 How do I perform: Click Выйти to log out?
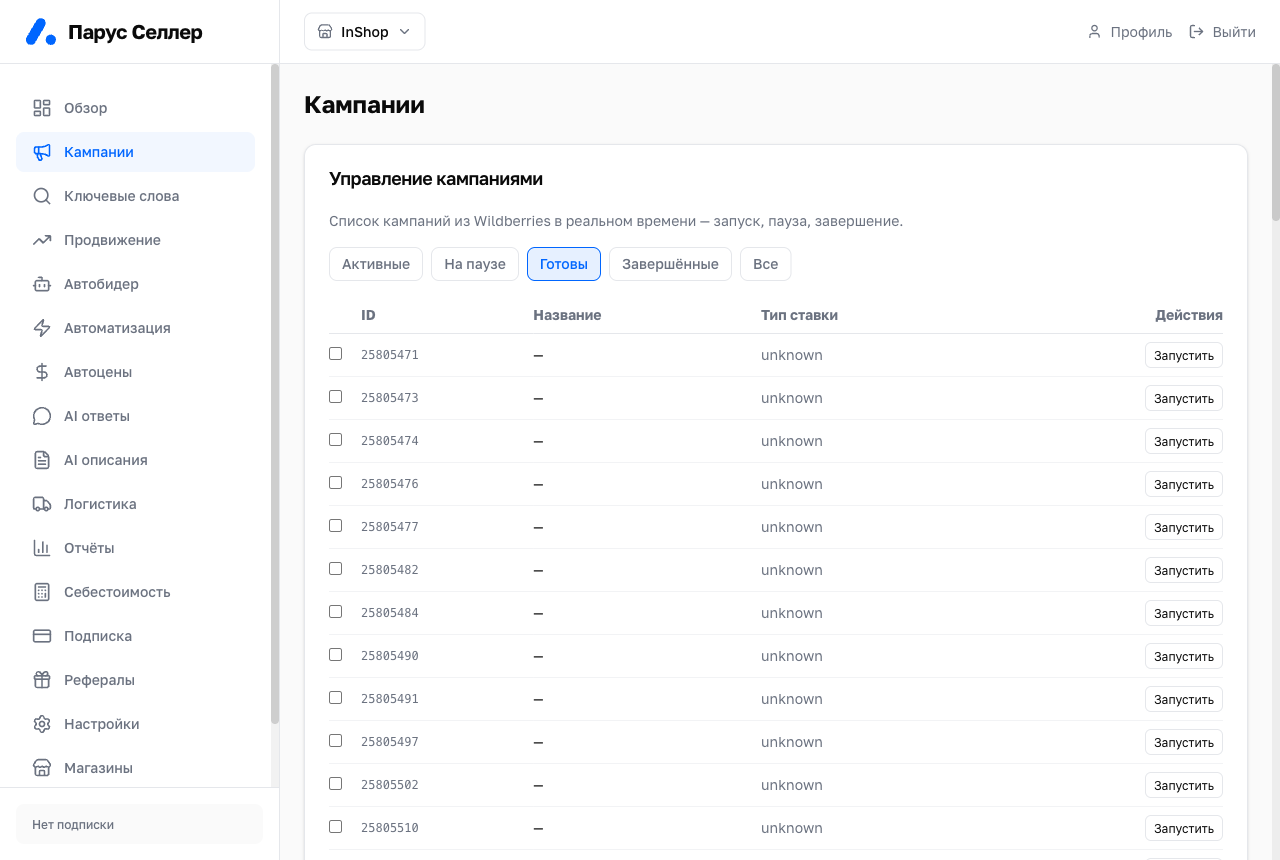1222,32
